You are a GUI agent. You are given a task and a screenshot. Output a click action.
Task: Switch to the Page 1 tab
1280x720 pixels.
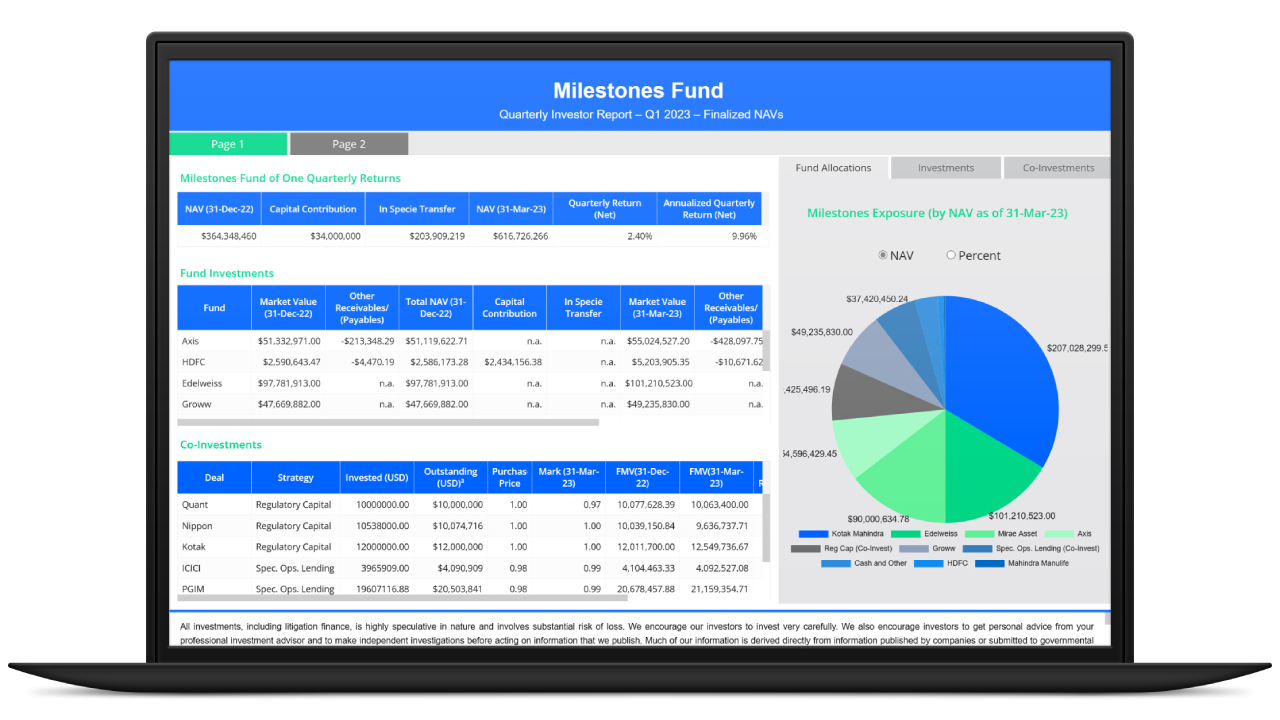tap(228, 144)
